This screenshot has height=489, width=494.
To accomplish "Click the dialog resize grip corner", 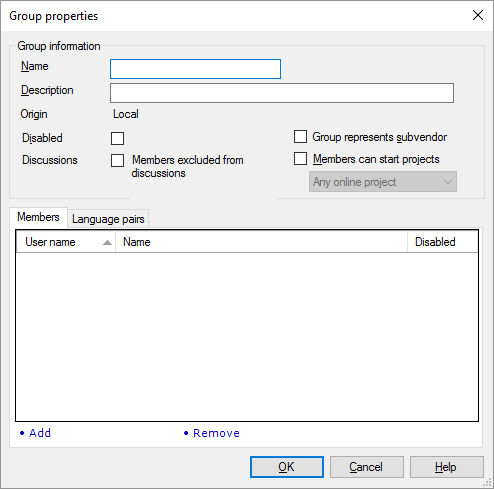I will point(488,483).
